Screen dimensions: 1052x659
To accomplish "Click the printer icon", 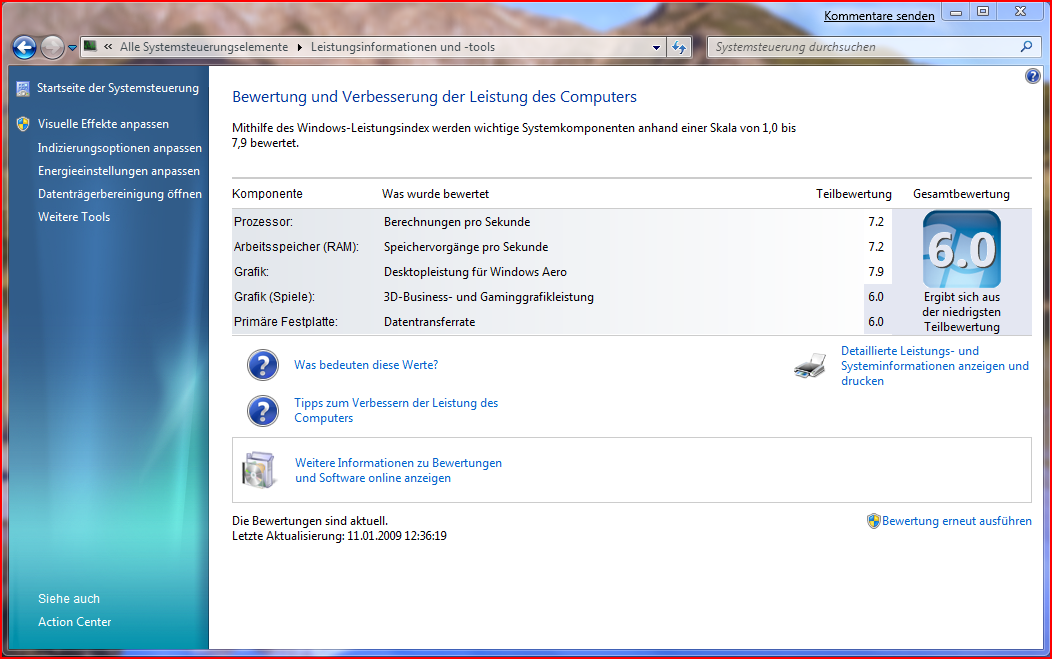I will (x=810, y=366).
